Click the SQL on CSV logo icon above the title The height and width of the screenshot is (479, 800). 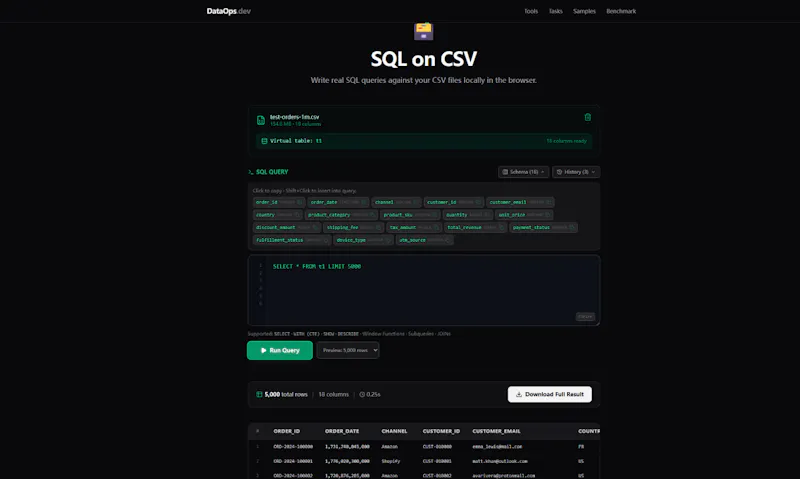tap(423, 31)
